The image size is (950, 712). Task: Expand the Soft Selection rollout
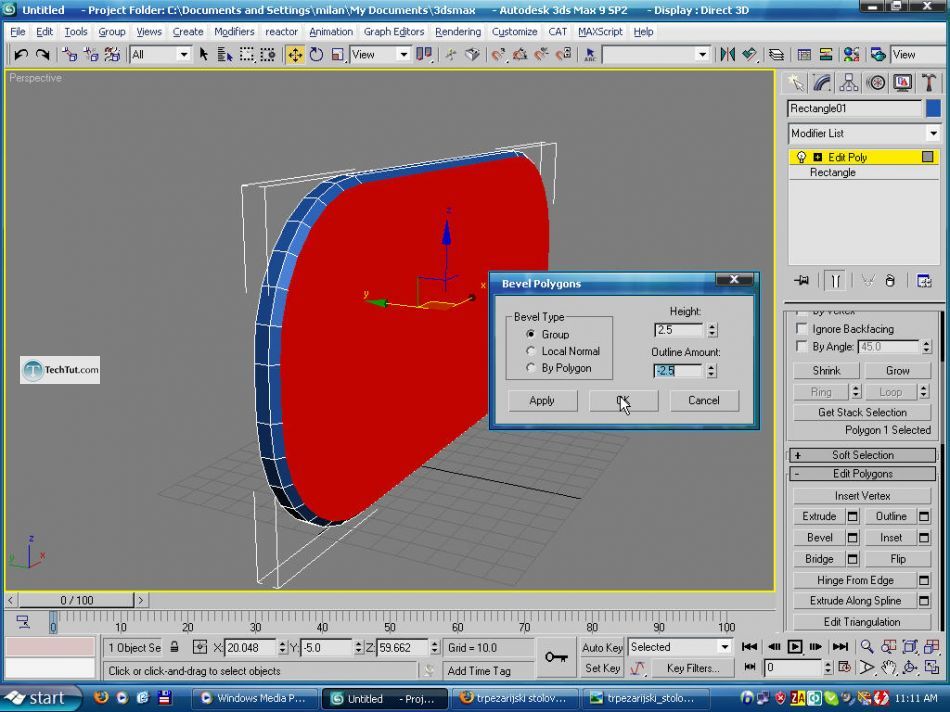(863, 455)
